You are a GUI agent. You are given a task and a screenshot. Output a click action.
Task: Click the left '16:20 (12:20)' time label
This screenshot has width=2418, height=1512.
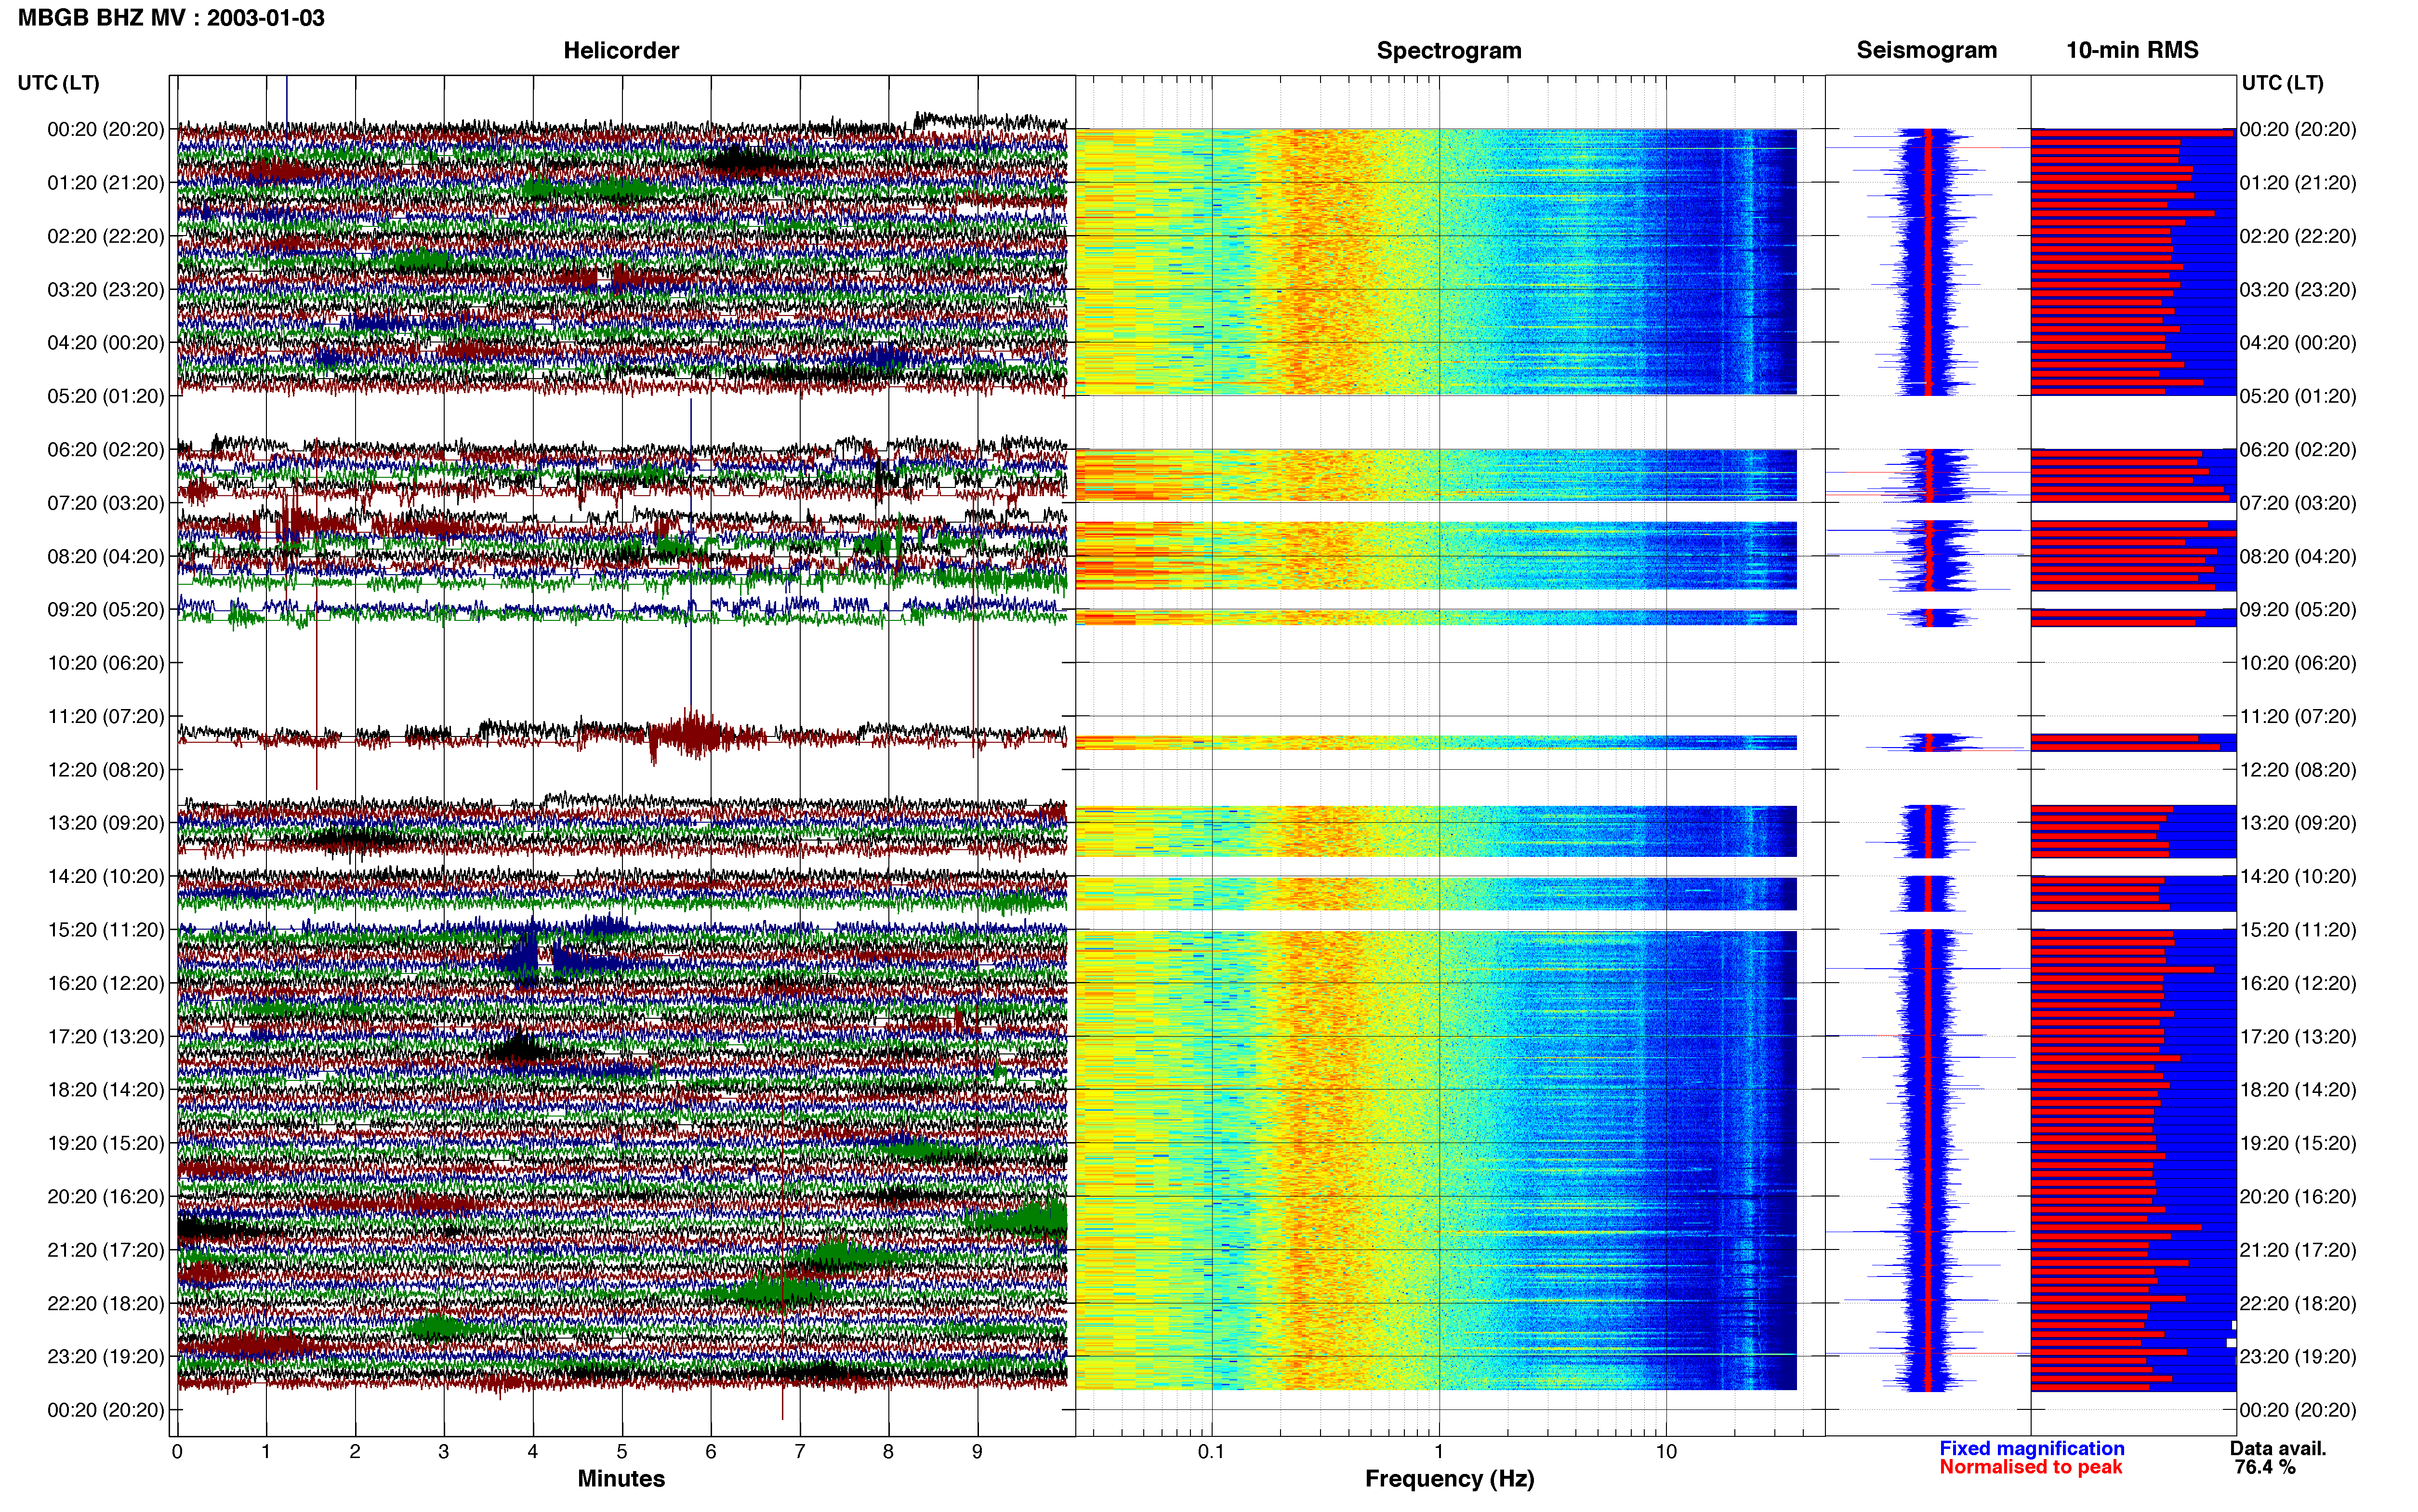coord(105,983)
